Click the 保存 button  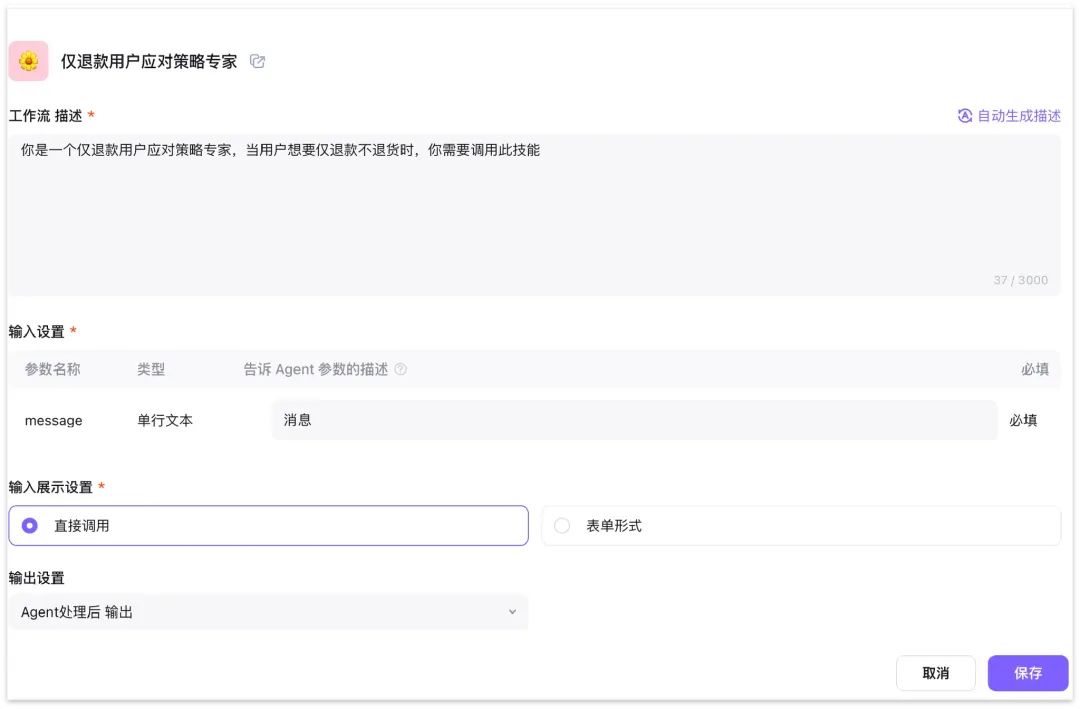(1028, 673)
